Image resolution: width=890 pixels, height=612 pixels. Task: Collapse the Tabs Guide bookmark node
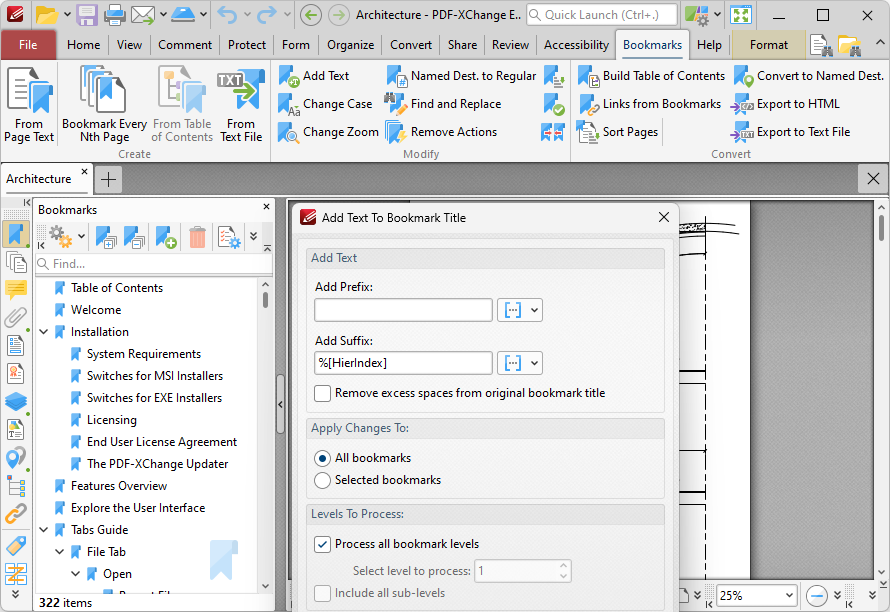44,530
